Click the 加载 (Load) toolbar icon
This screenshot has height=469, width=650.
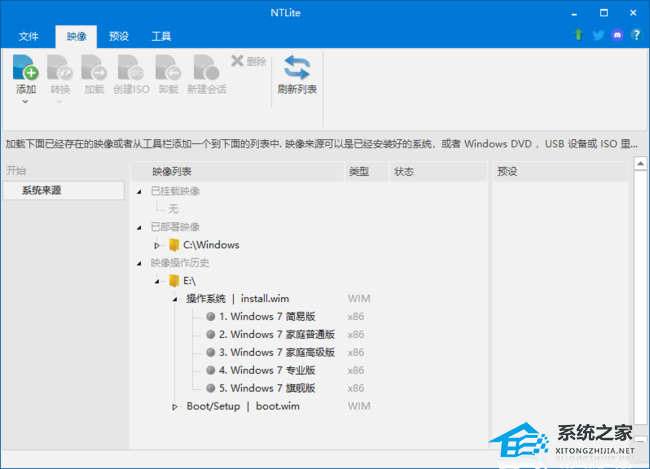coord(94,67)
